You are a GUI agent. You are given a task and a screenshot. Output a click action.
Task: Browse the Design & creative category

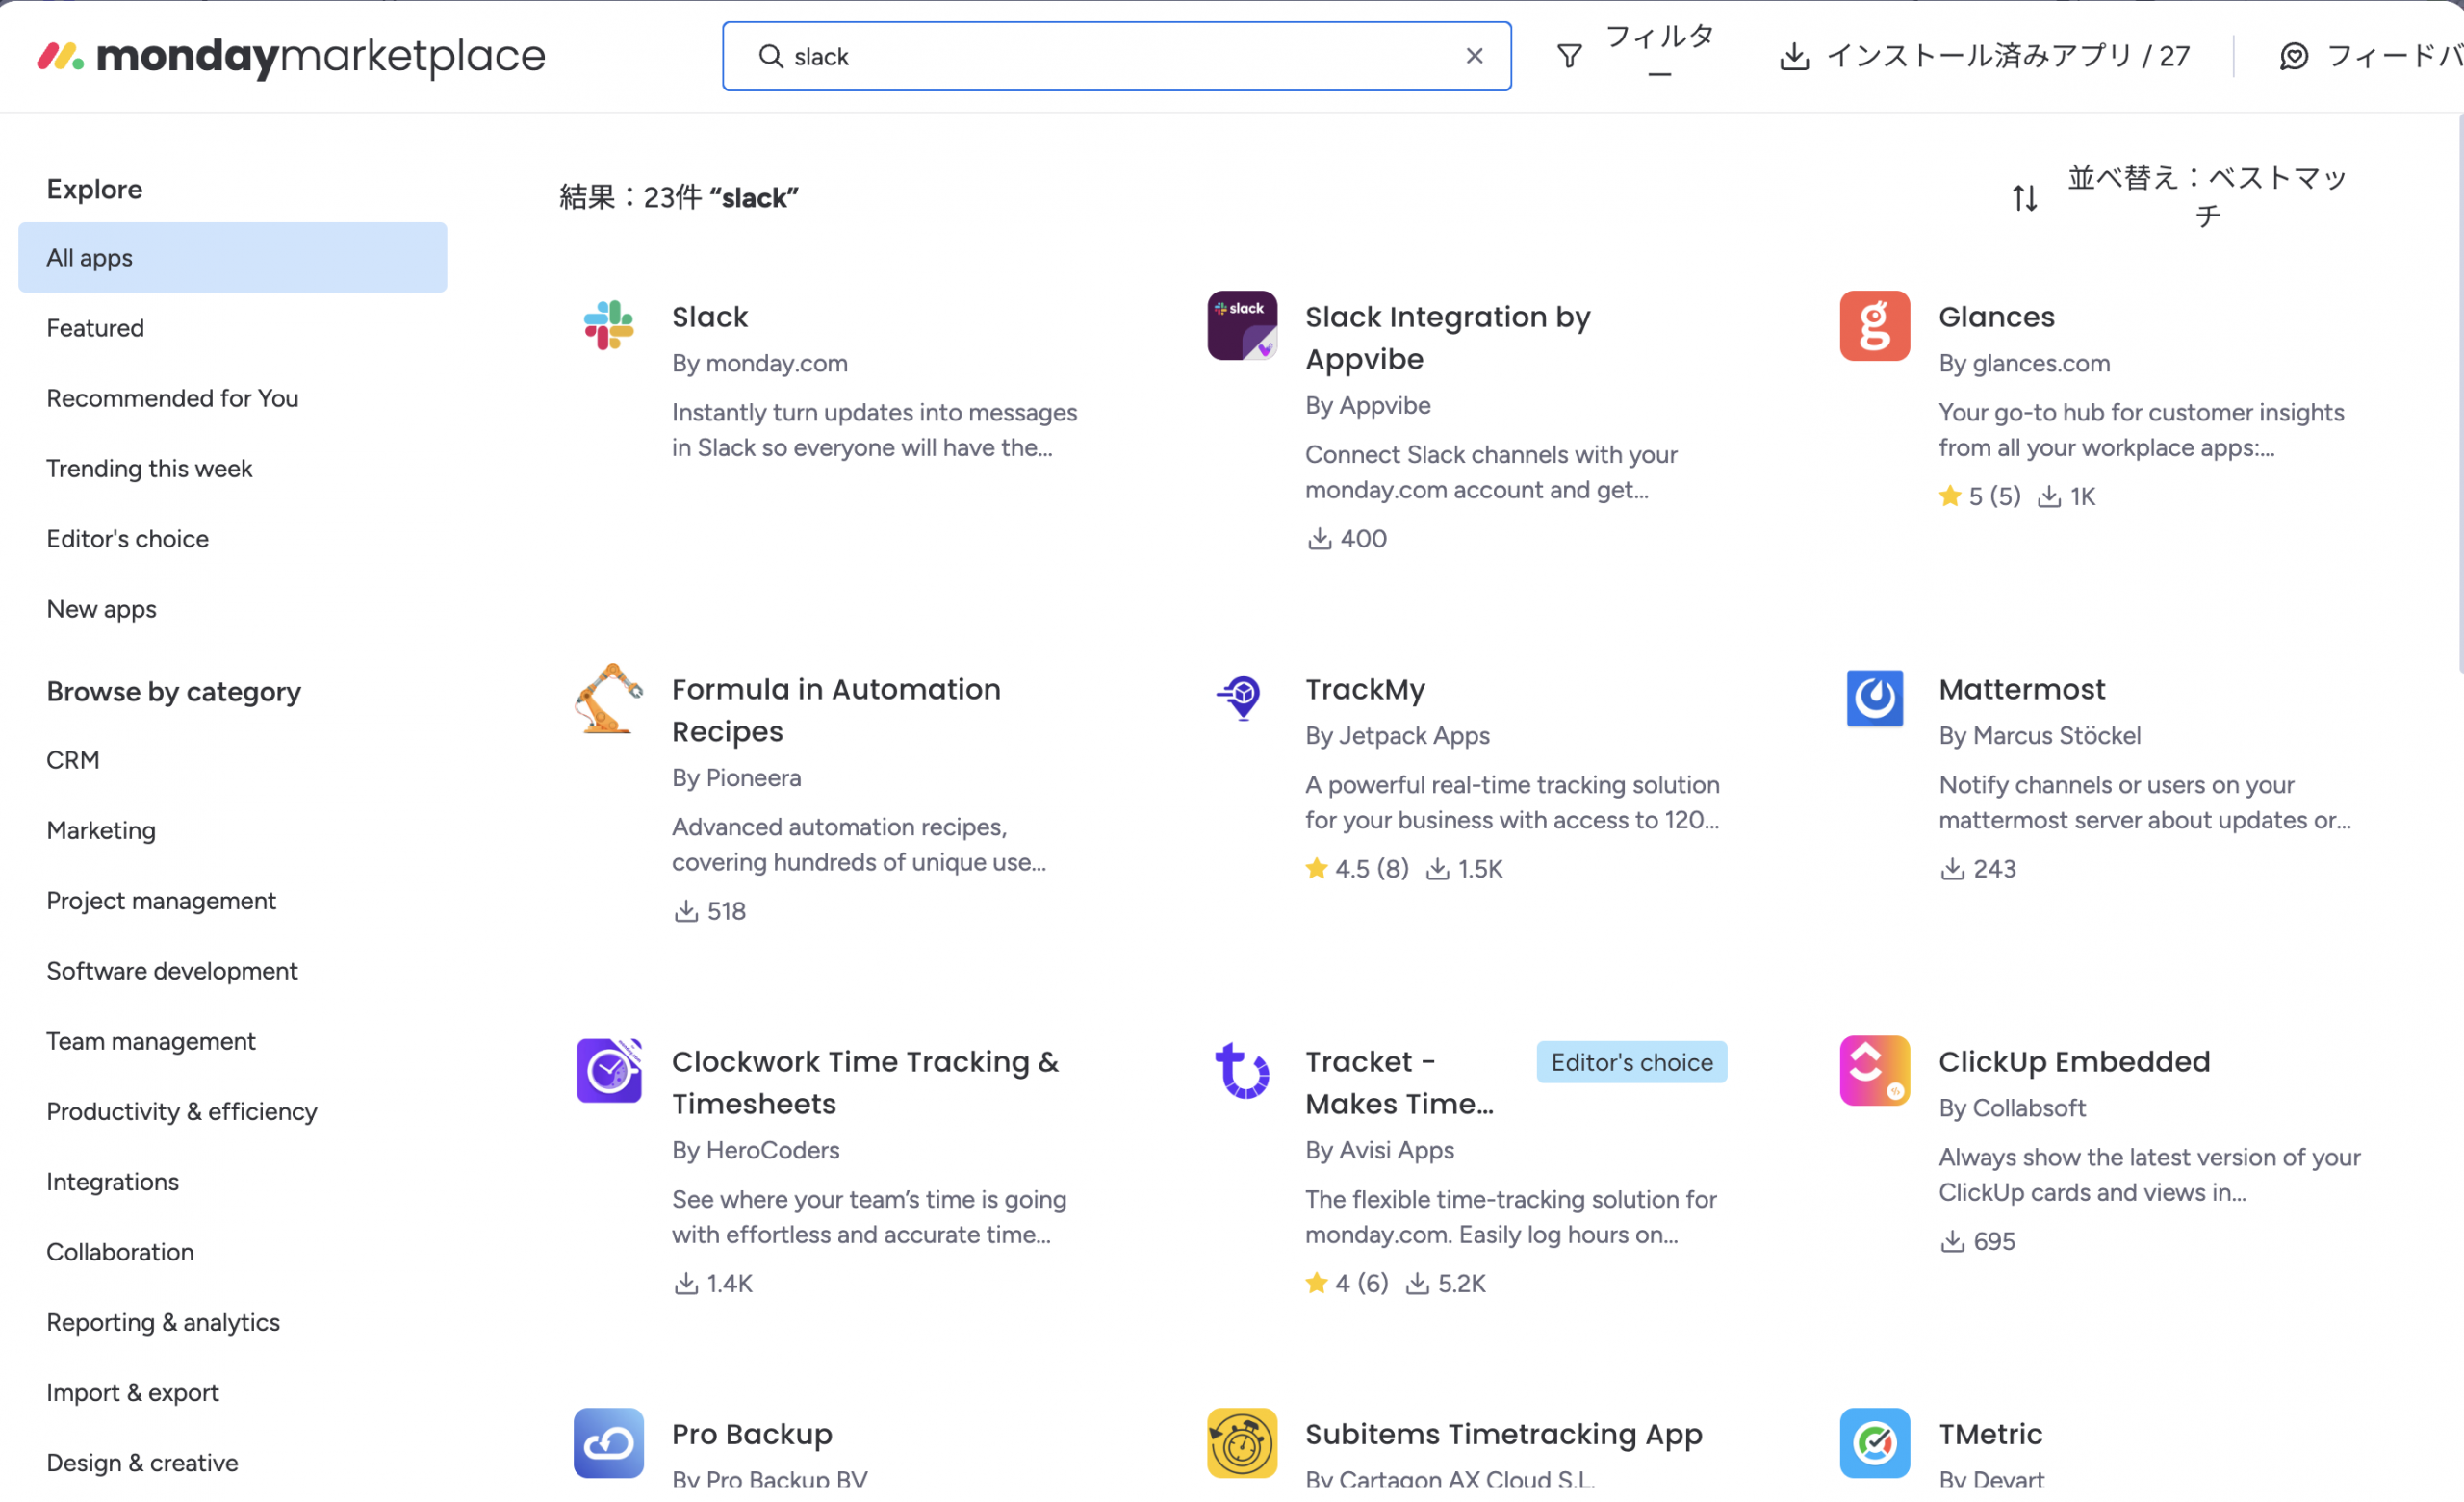pyautogui.click(x=143, y=1462)
